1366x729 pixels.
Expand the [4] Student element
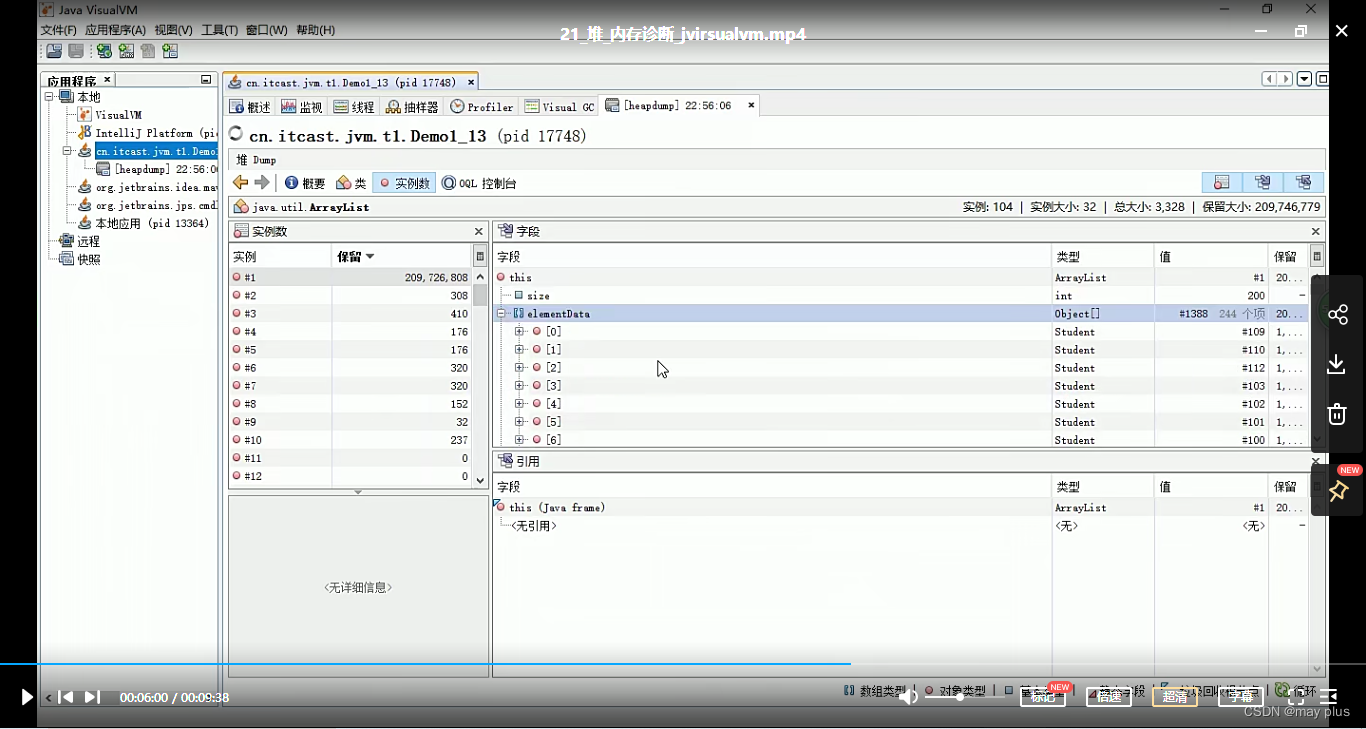(519, 403)
